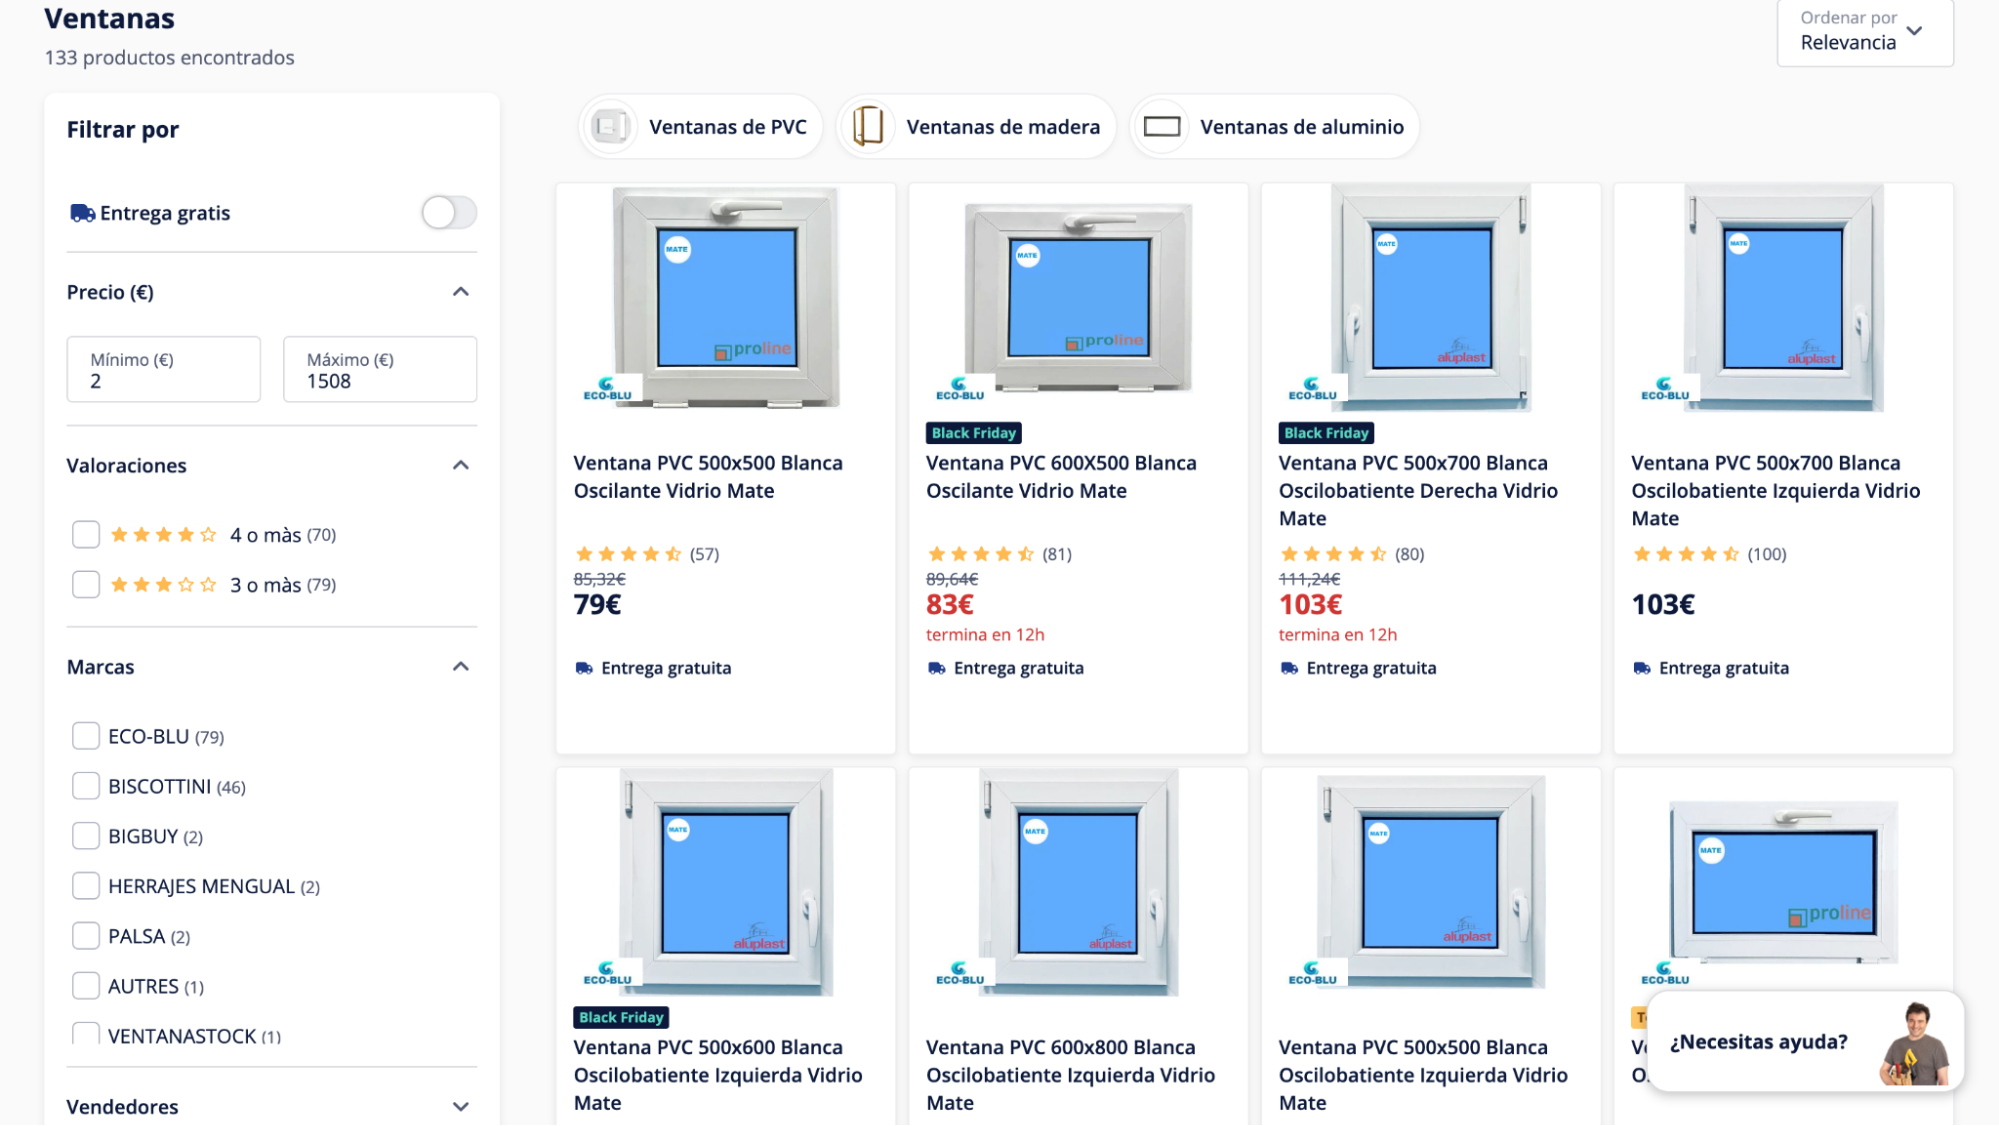Check the ECO-BLU brand filter
Image resolution: width=1999 pixels, height=1126 pixels.
86,736
